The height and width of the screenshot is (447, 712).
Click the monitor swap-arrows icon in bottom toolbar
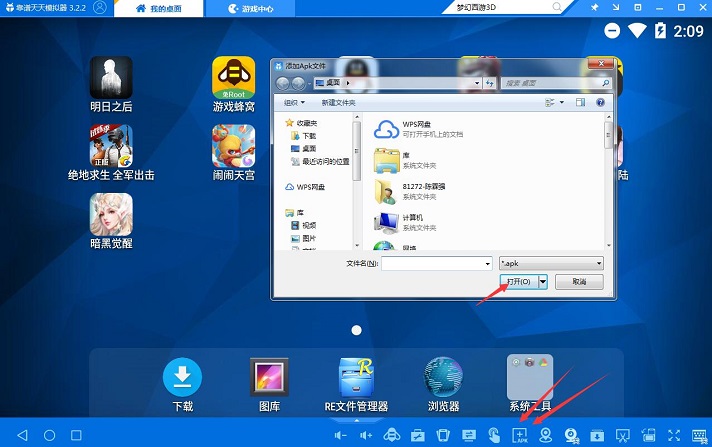pos(469,435)
